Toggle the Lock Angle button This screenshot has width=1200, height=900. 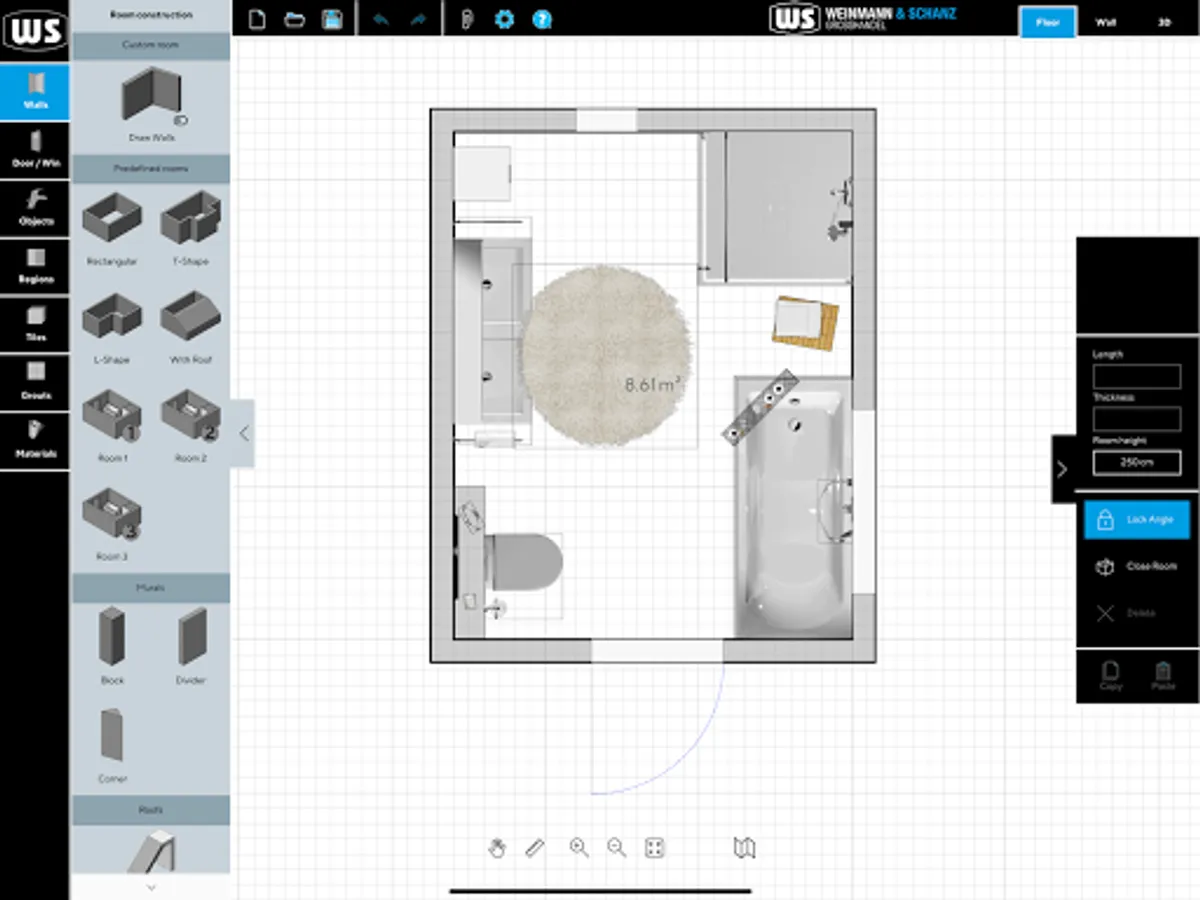(1137, 520)
